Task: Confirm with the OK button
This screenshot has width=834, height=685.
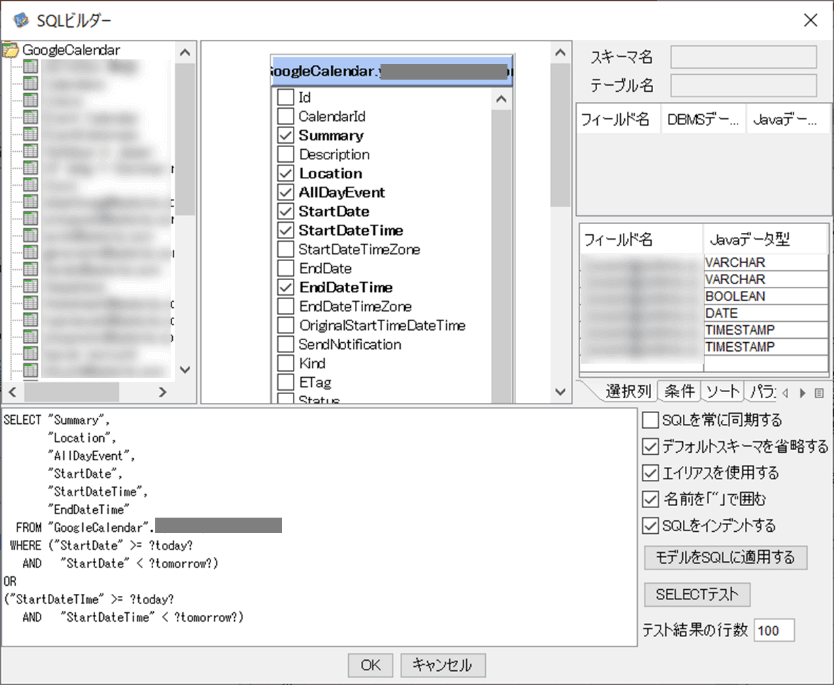Action: pos(370,665)
